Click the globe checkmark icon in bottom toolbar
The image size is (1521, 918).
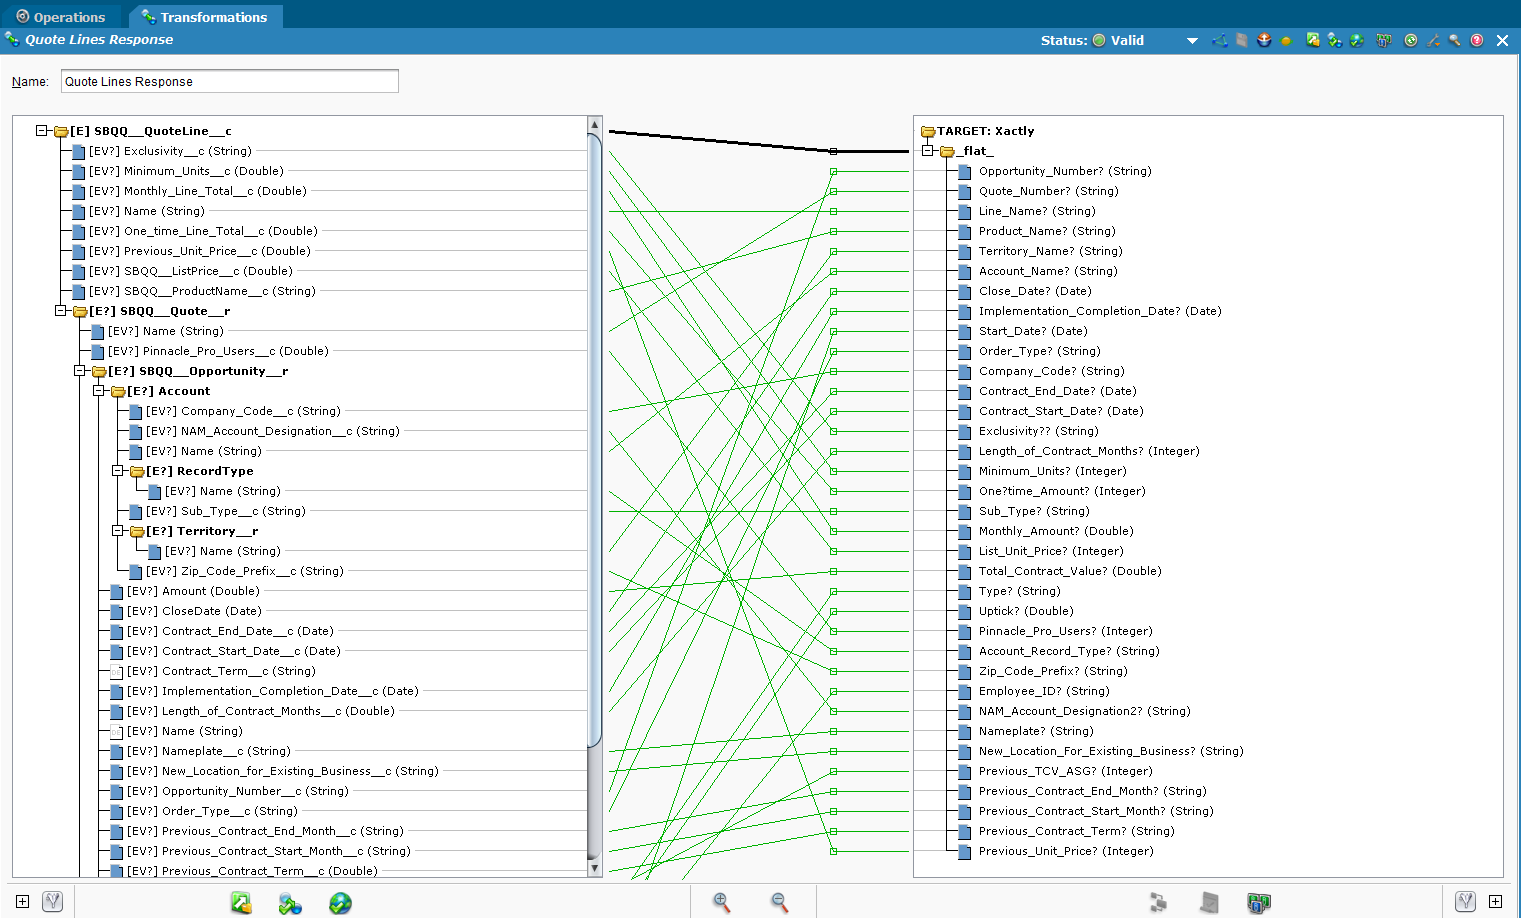point(340,903)
